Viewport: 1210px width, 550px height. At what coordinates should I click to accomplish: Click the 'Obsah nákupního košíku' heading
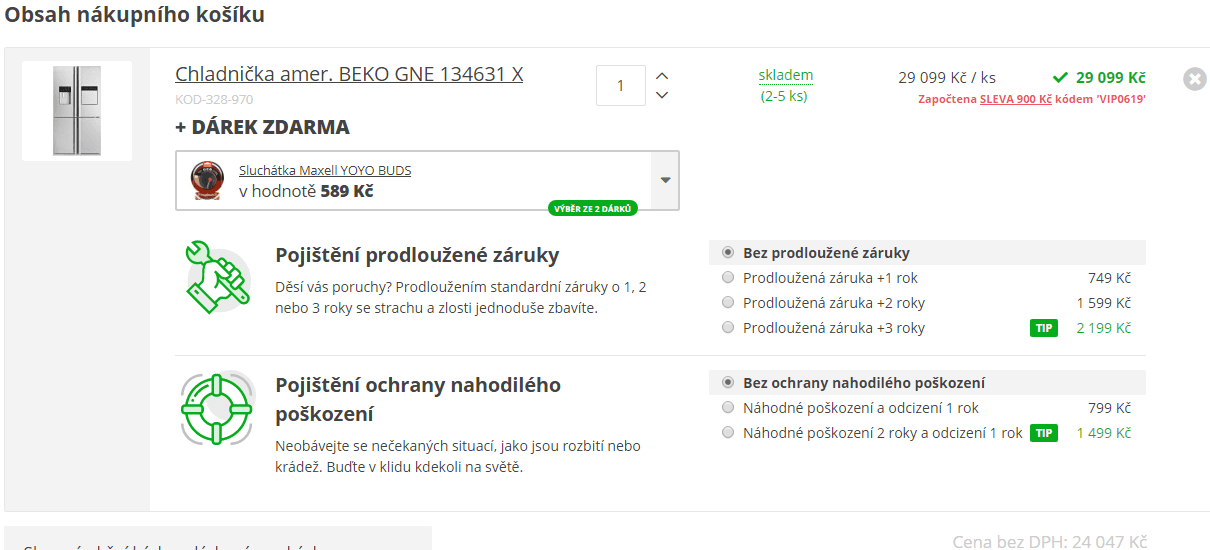pyautogui.click(x=135, y=15)
